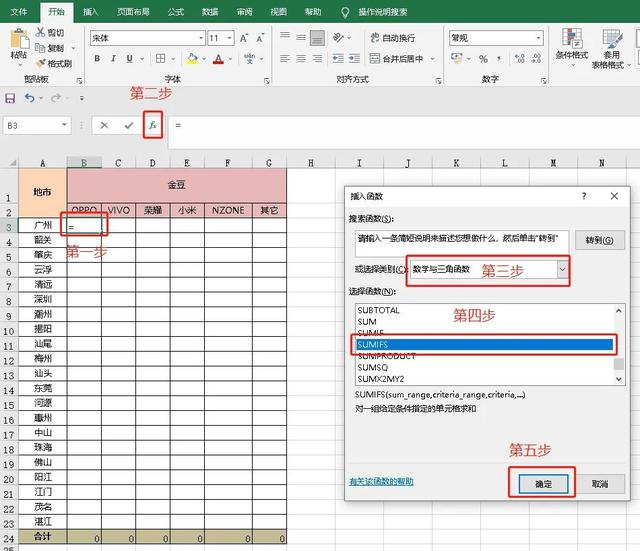Apply percent style format
The height and width of the screenshot is (551, 640).
point(483,59)
